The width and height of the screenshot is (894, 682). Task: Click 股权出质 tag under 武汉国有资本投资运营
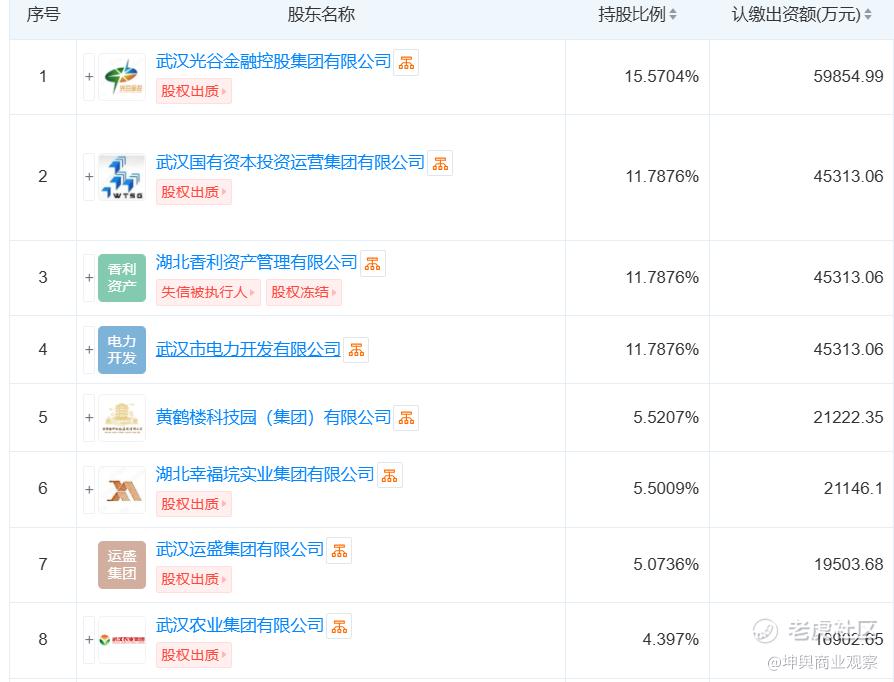[x=194, y=192]
